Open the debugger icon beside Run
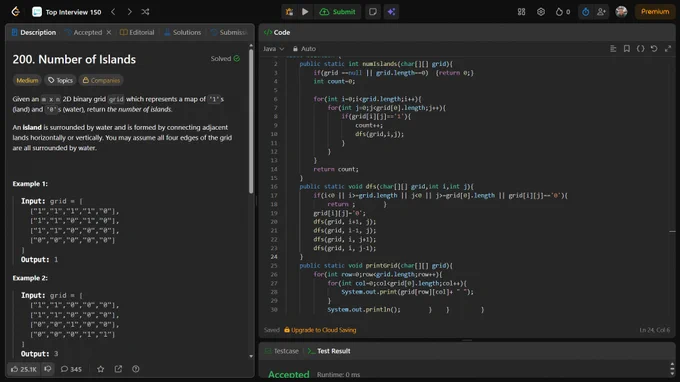Screen dimensions: 680x382 tap(289, 12)
